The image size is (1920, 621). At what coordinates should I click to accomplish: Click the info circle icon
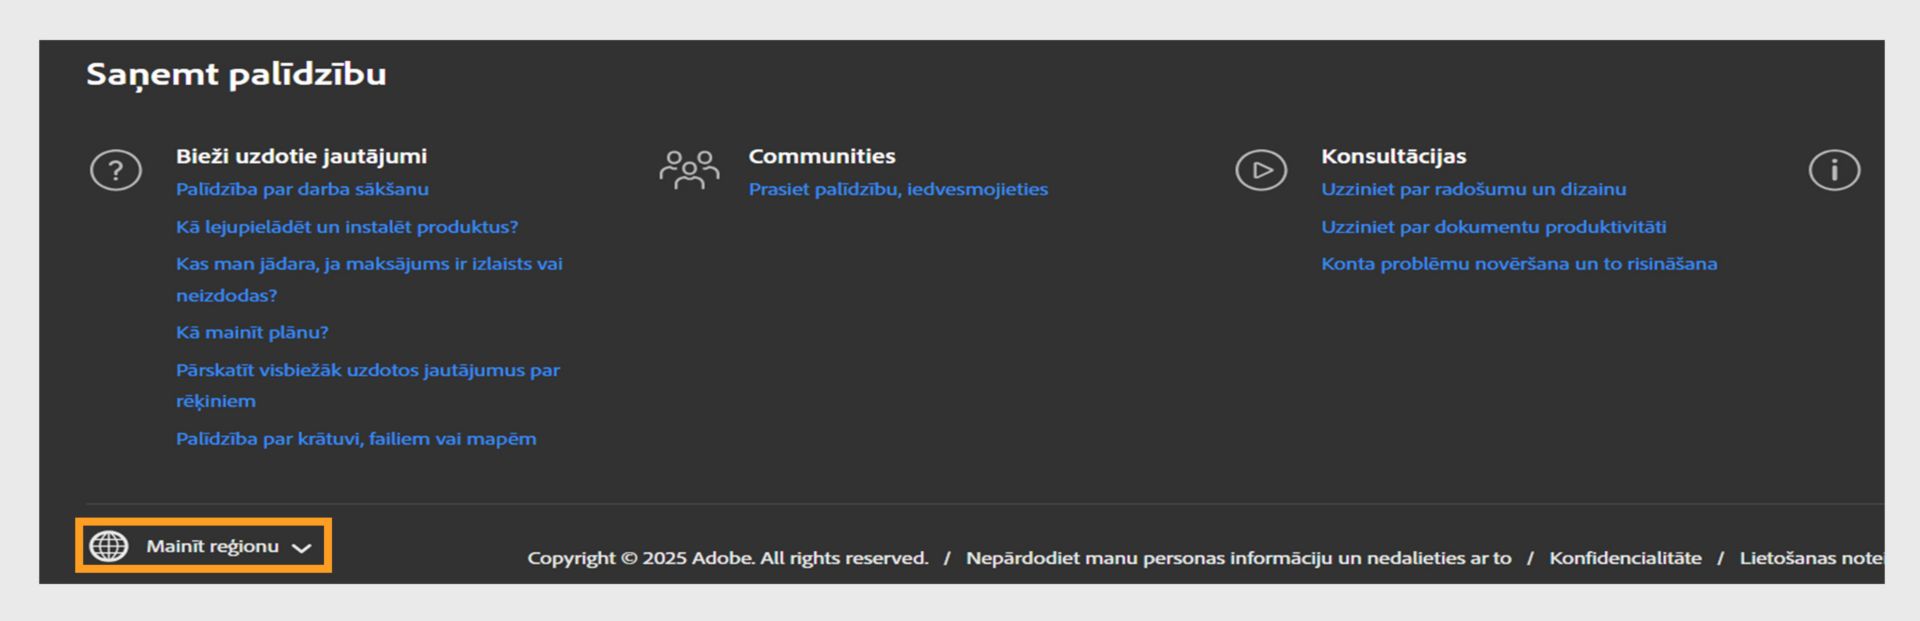1834,171
